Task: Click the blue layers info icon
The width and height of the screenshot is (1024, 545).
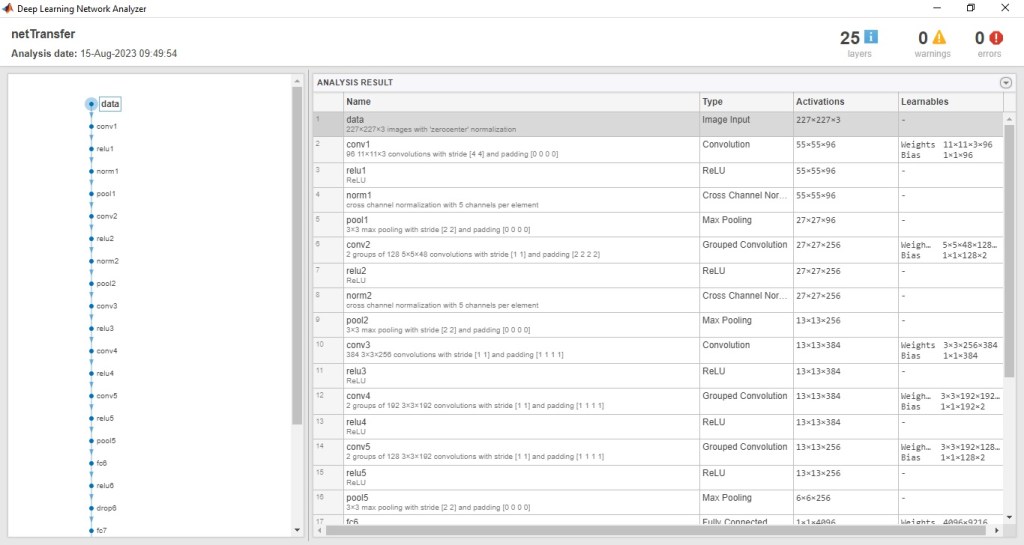Action: point(871,38)
